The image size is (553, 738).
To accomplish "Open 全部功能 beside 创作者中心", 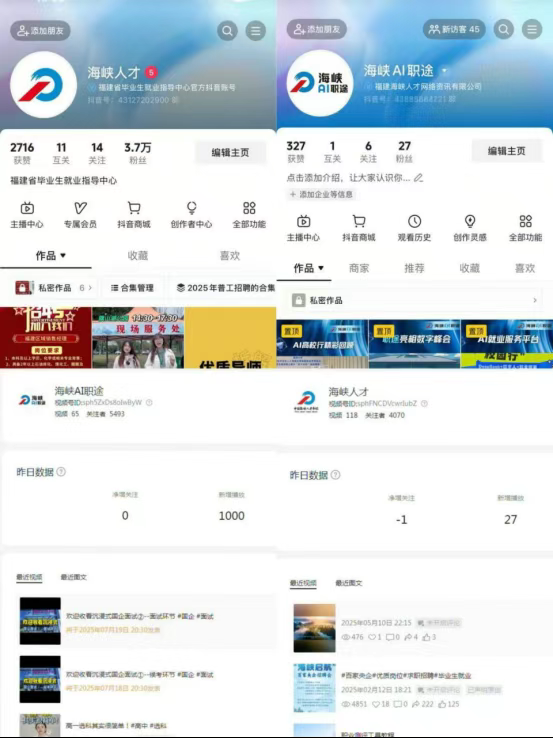I will [x=249, y=215].
